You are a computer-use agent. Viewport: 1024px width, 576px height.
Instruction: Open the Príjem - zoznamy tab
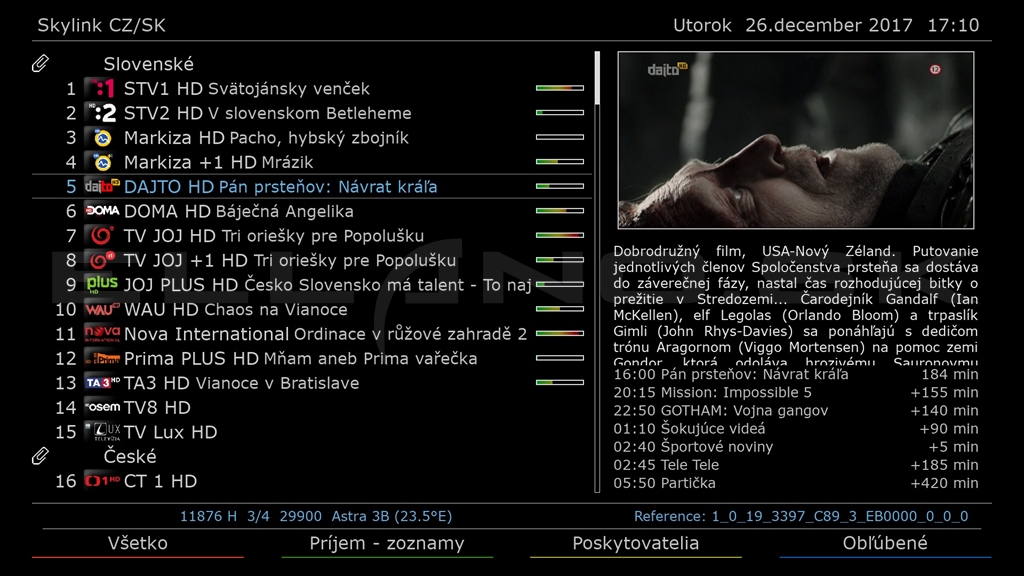point(387,544)
